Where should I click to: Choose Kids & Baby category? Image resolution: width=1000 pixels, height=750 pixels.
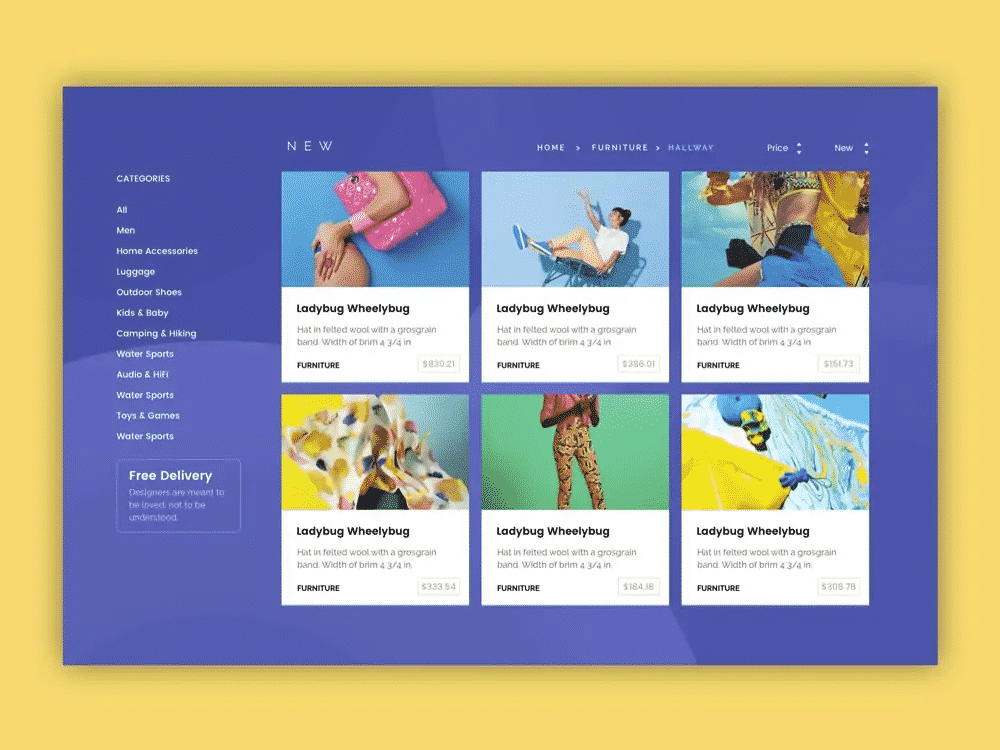coord(142,312)
